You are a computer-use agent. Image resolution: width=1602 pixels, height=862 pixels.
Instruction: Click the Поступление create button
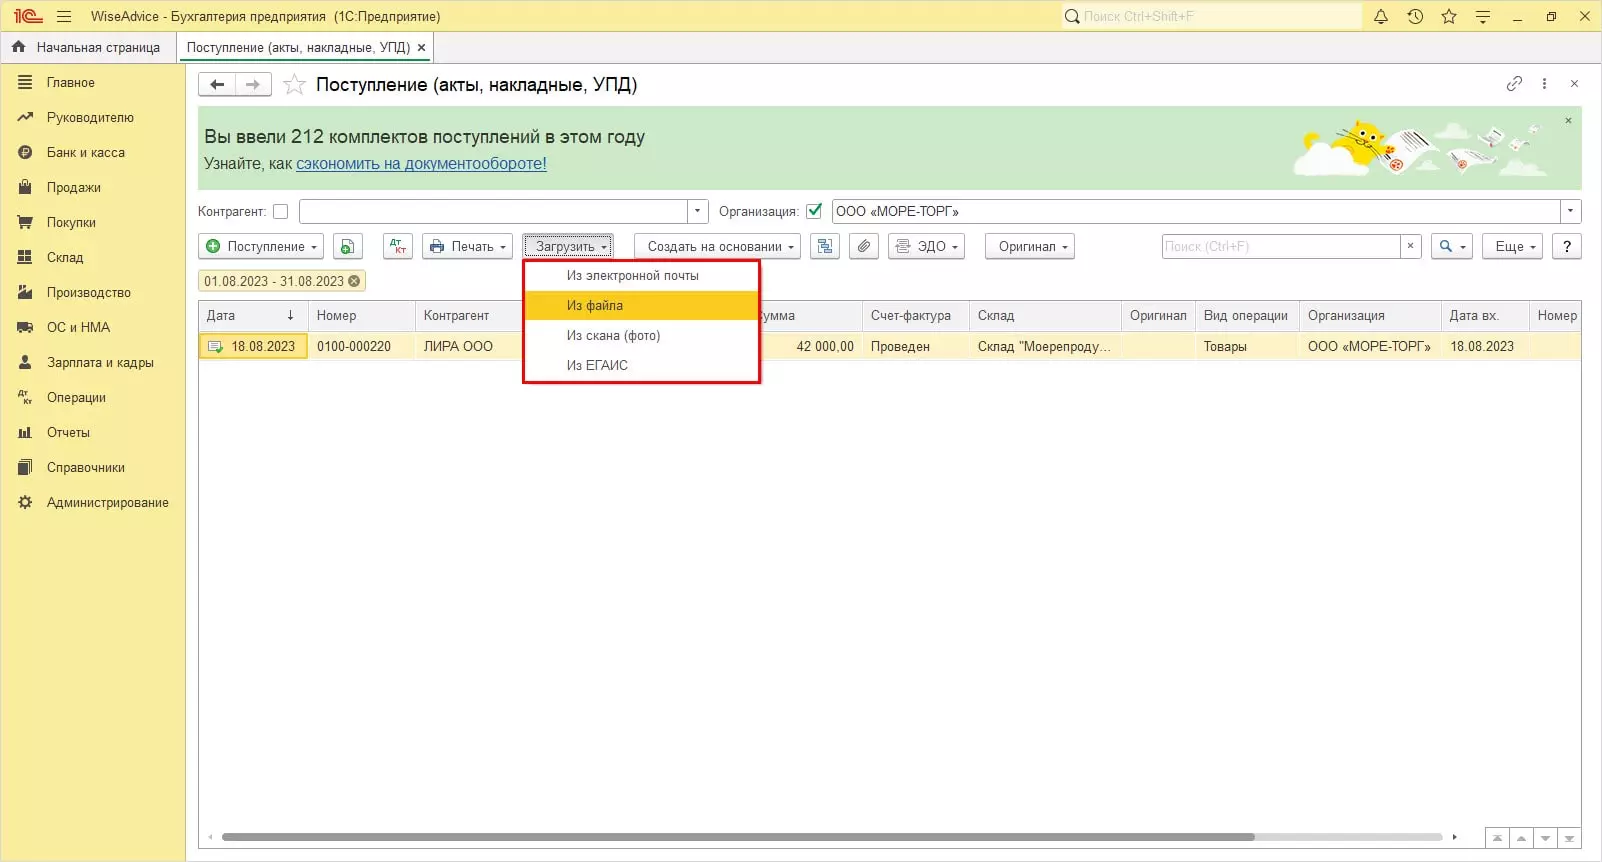[260, 247]
